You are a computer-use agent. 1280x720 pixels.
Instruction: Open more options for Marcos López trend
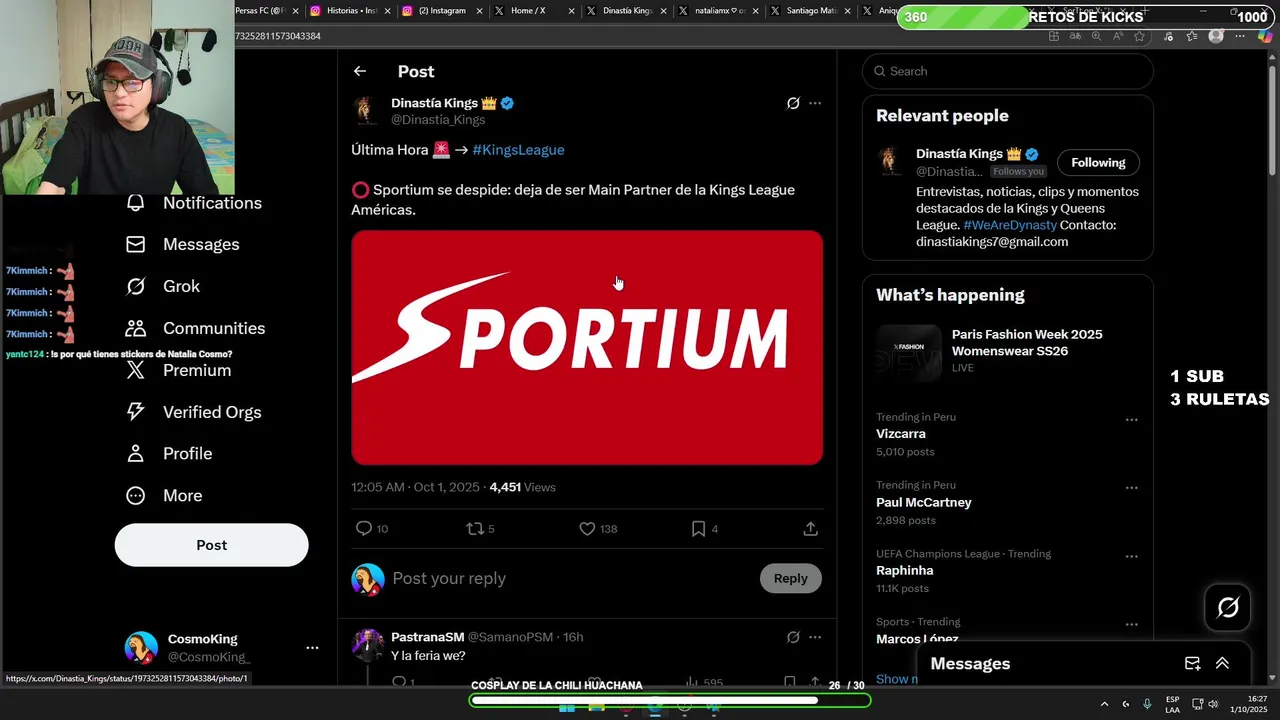tap(1132, 625)
